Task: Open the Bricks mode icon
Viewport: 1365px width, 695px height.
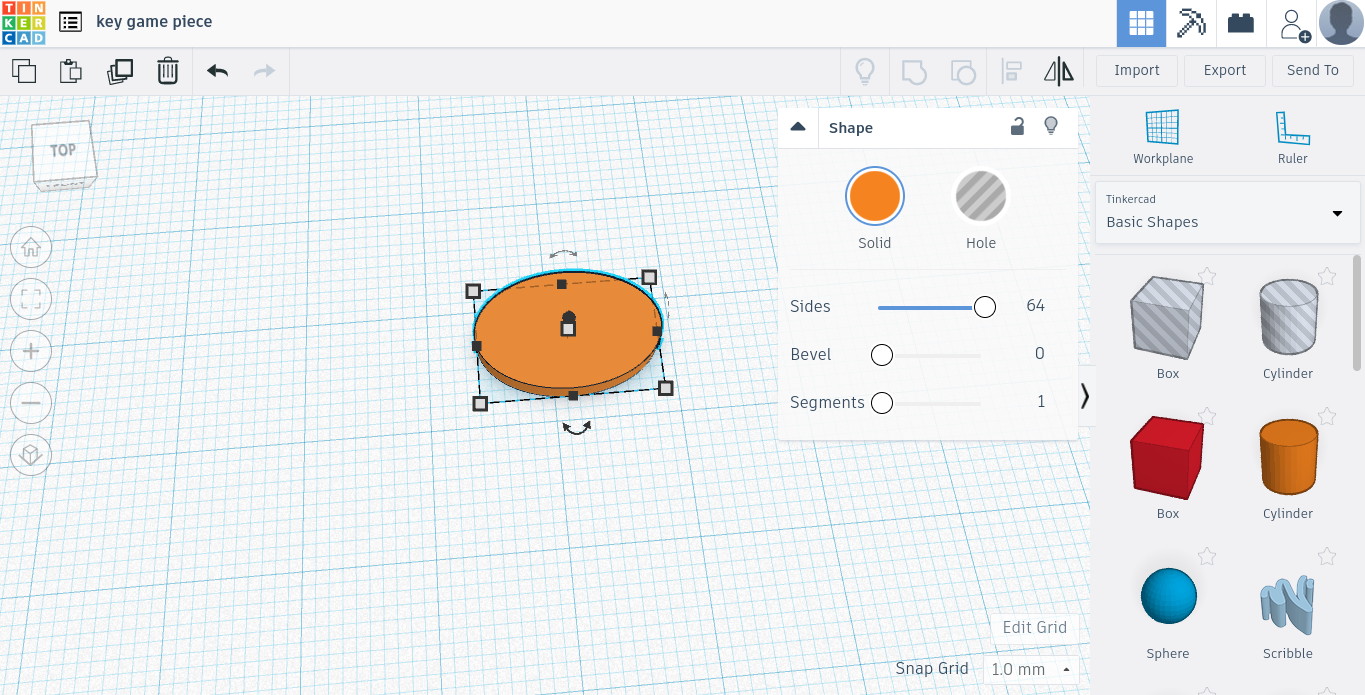Action: point(1241,23)
